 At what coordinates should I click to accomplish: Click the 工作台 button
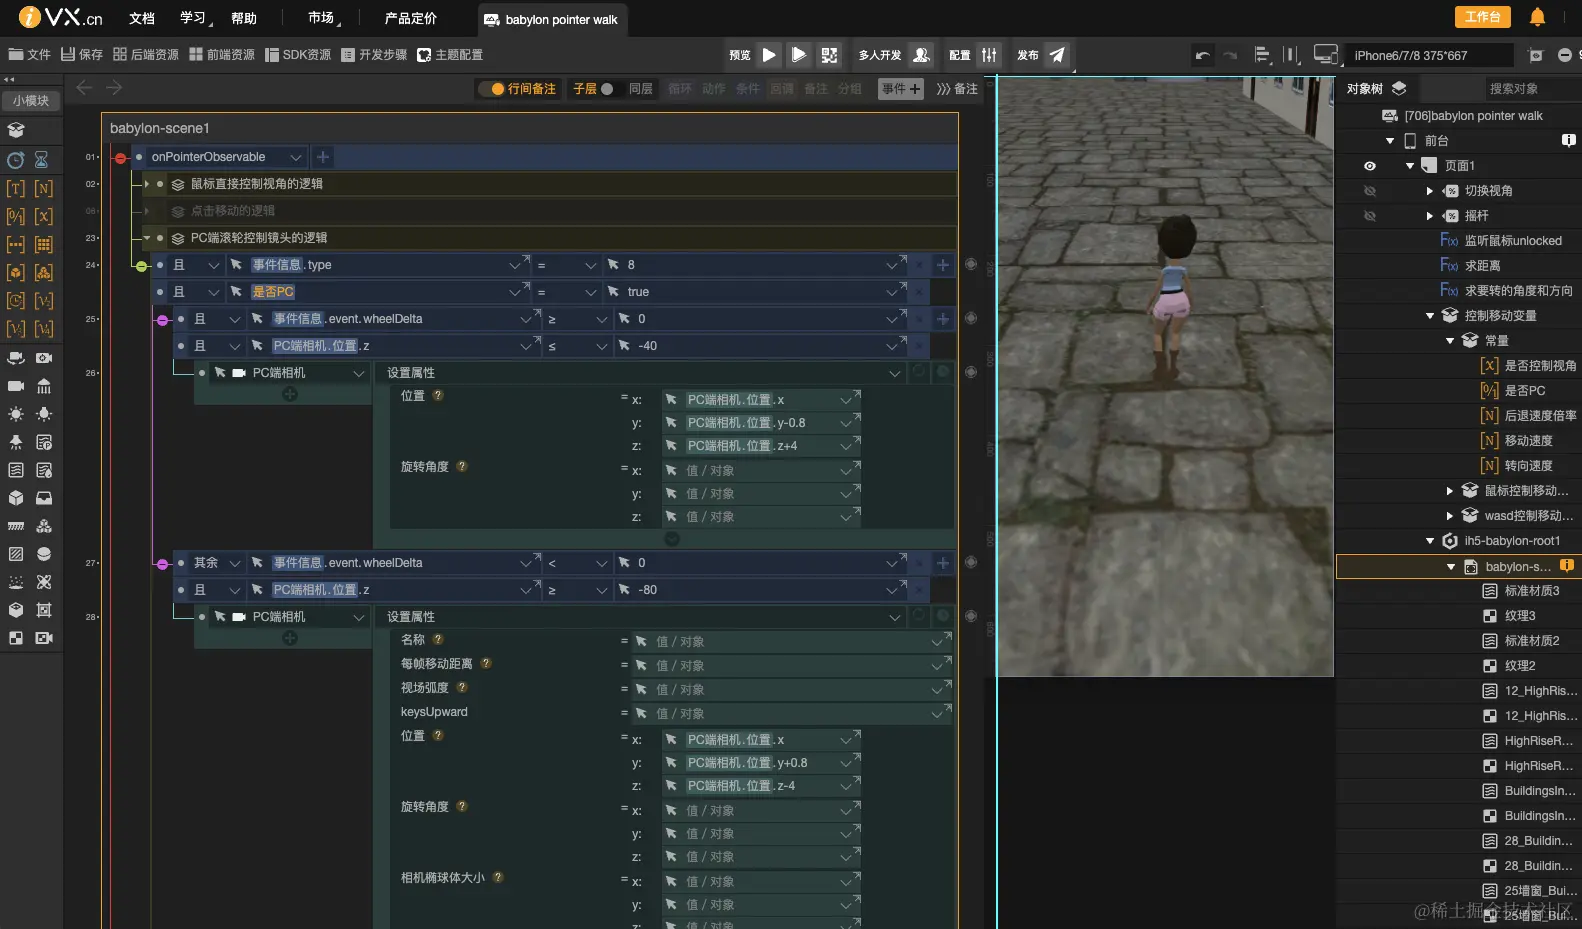(x=1482, y=17)
